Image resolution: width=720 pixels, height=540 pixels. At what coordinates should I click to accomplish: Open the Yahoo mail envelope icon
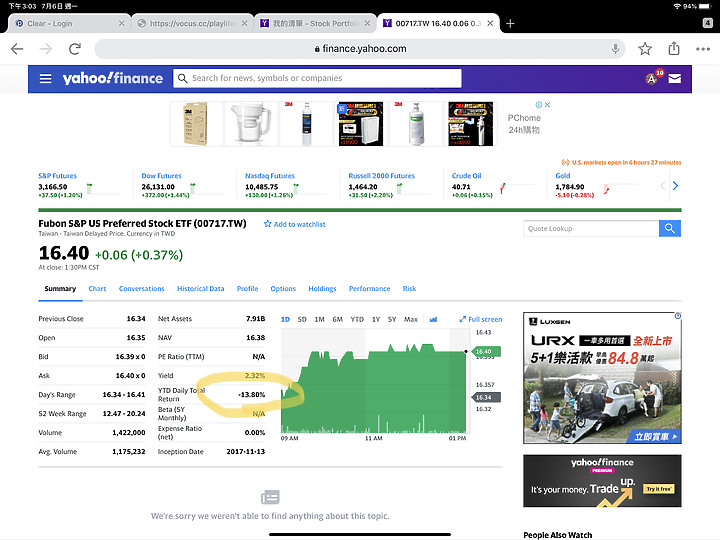click(675, 79)
